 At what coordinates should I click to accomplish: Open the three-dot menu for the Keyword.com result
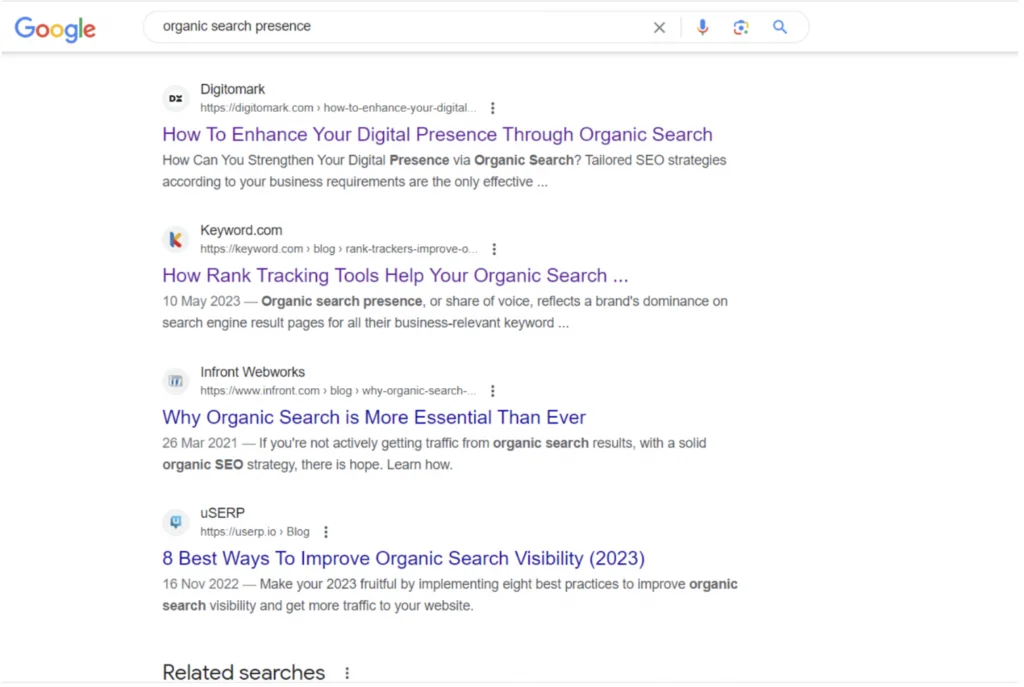(495, 248)
